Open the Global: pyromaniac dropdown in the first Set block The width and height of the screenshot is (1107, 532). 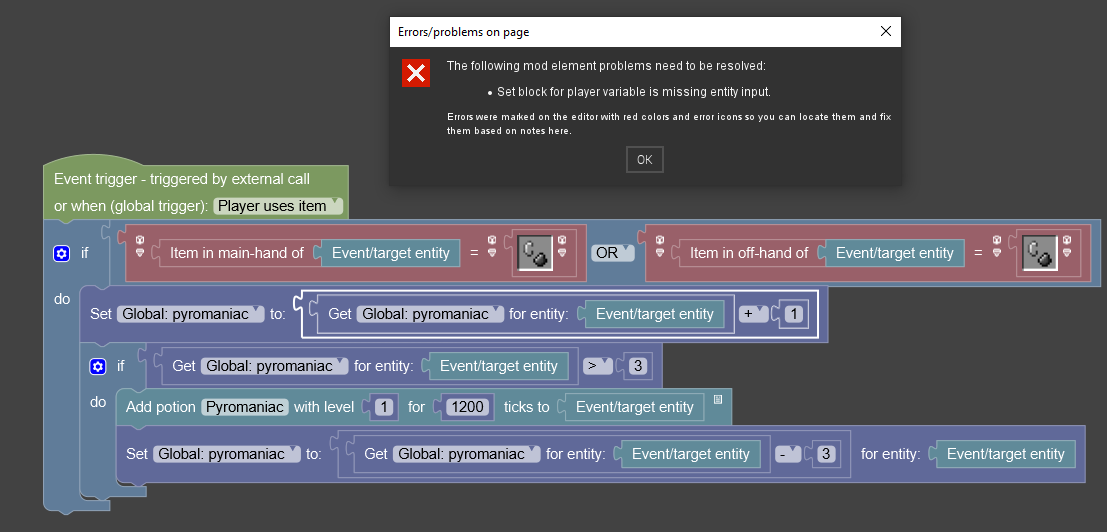[190, 314]
